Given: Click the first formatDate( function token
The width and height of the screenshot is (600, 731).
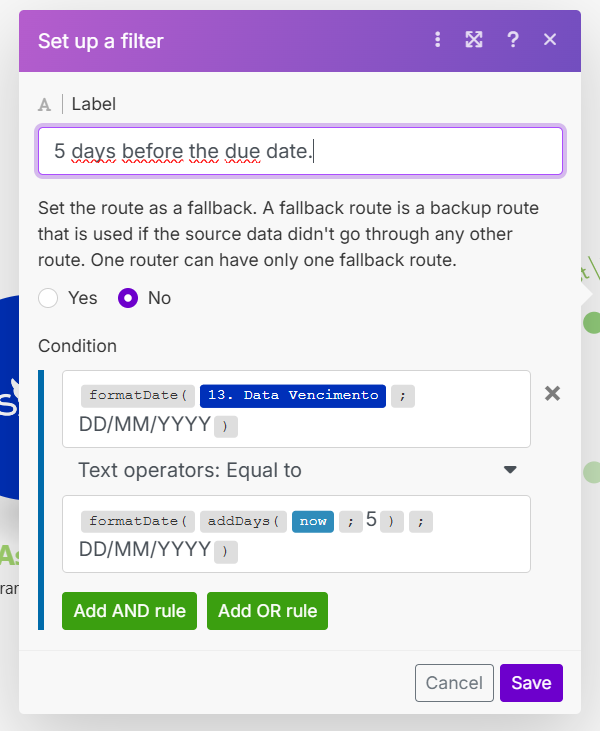Looking at the screenshot, I should [137, 395].
